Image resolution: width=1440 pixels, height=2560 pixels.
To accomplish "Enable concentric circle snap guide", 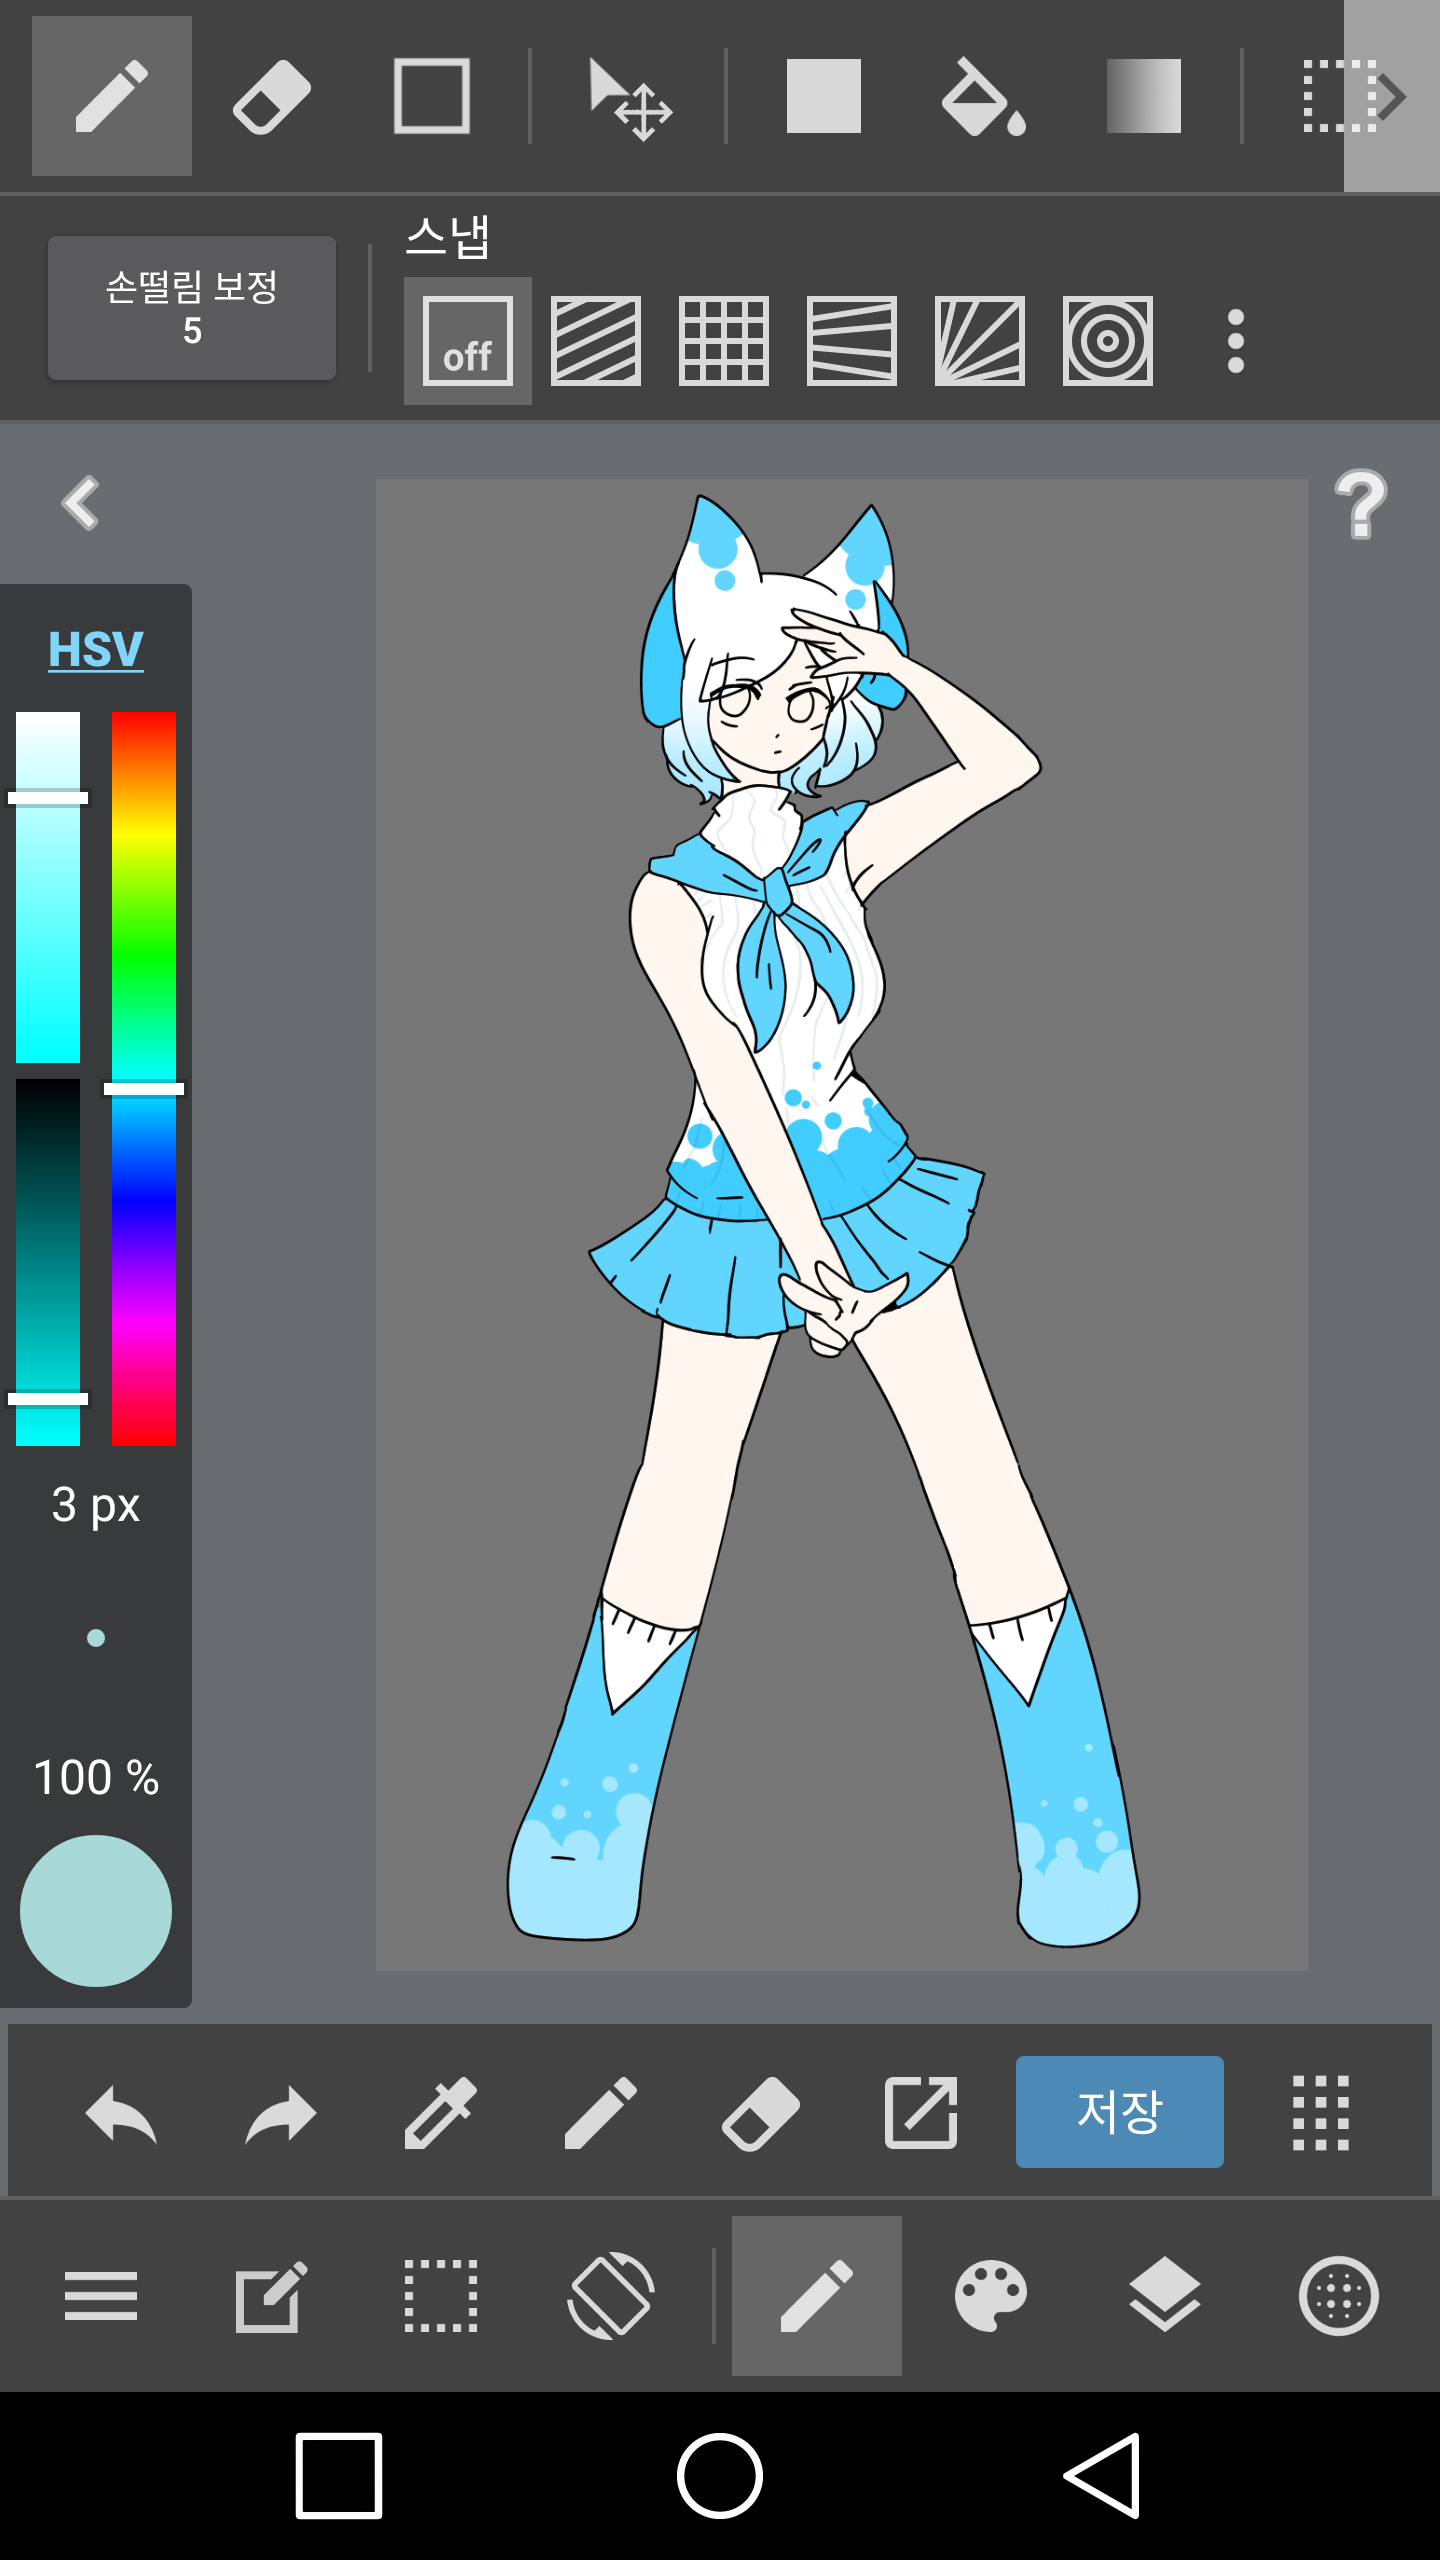I will point(1108,341).
